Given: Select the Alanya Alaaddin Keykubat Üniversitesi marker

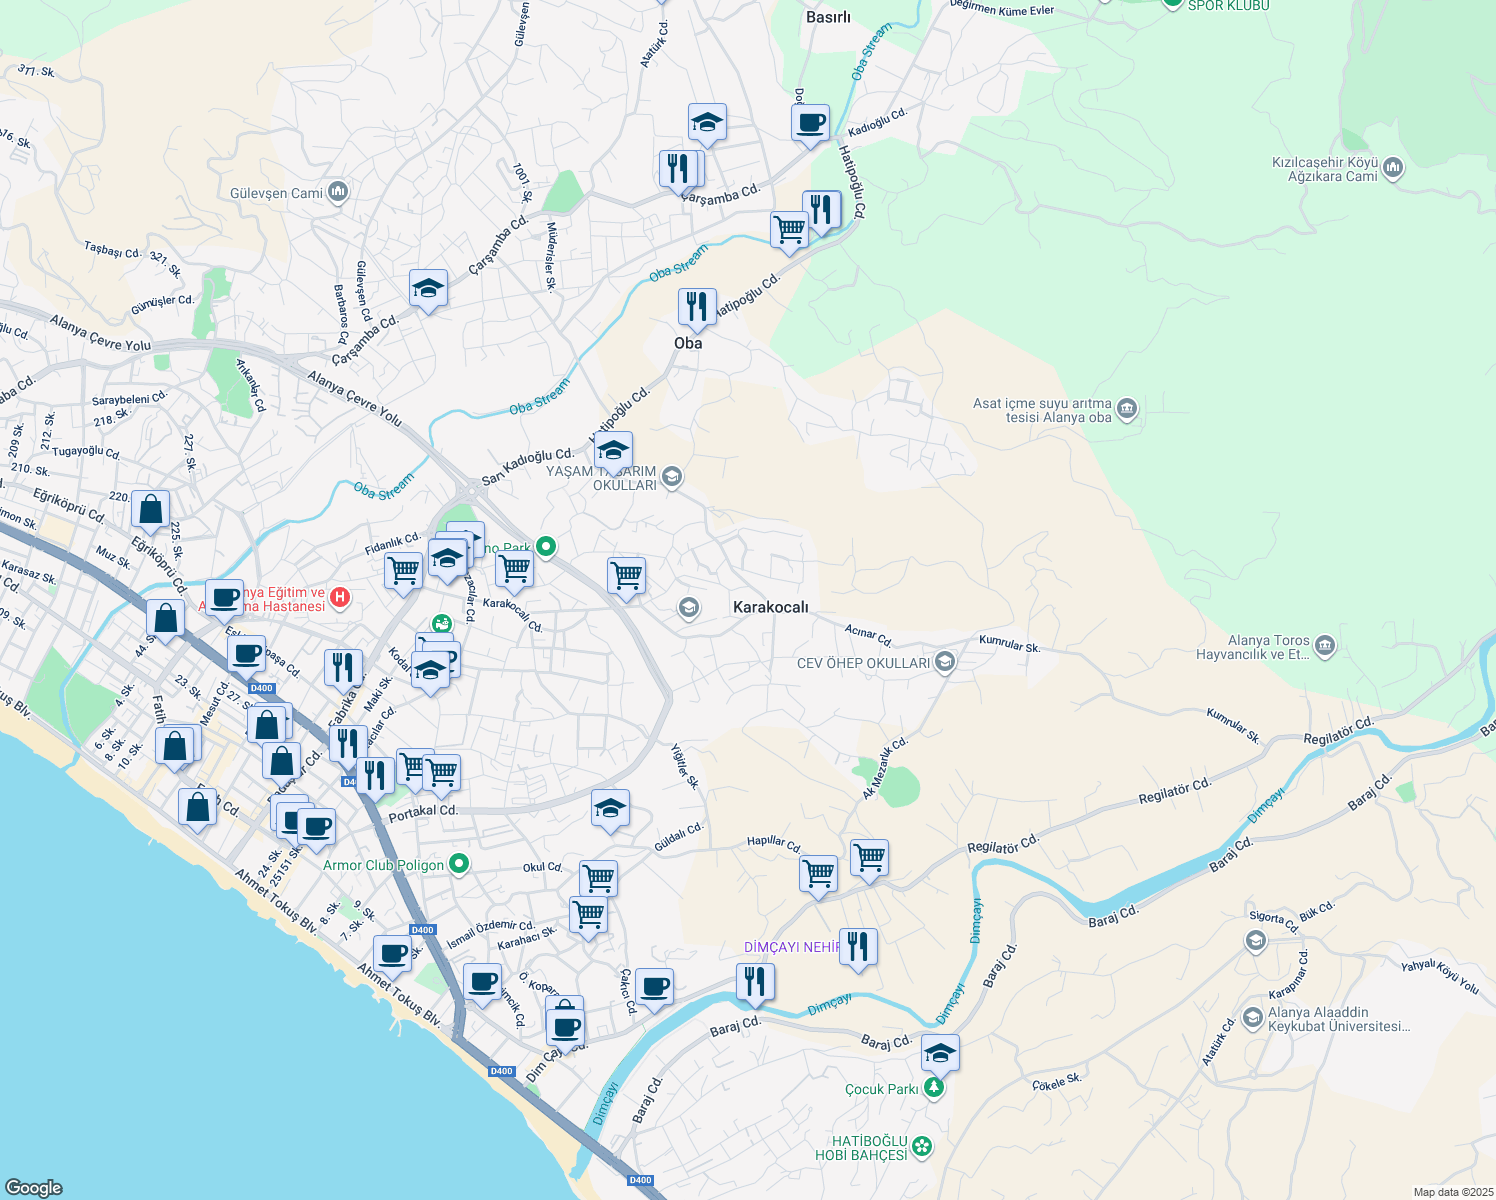Looking at the screenshot, I should pyautogui.click(x=1251, y=1017).
